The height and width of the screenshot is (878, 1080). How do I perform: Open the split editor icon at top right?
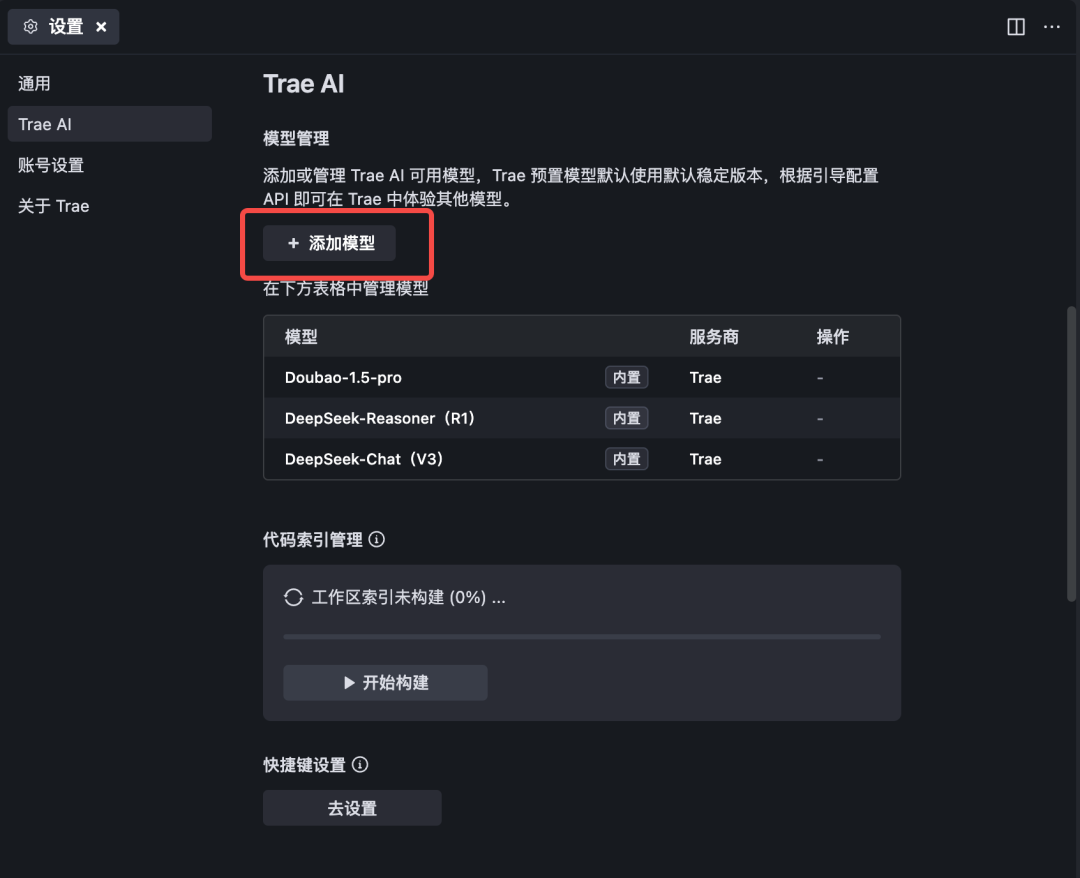(1015, 27)
